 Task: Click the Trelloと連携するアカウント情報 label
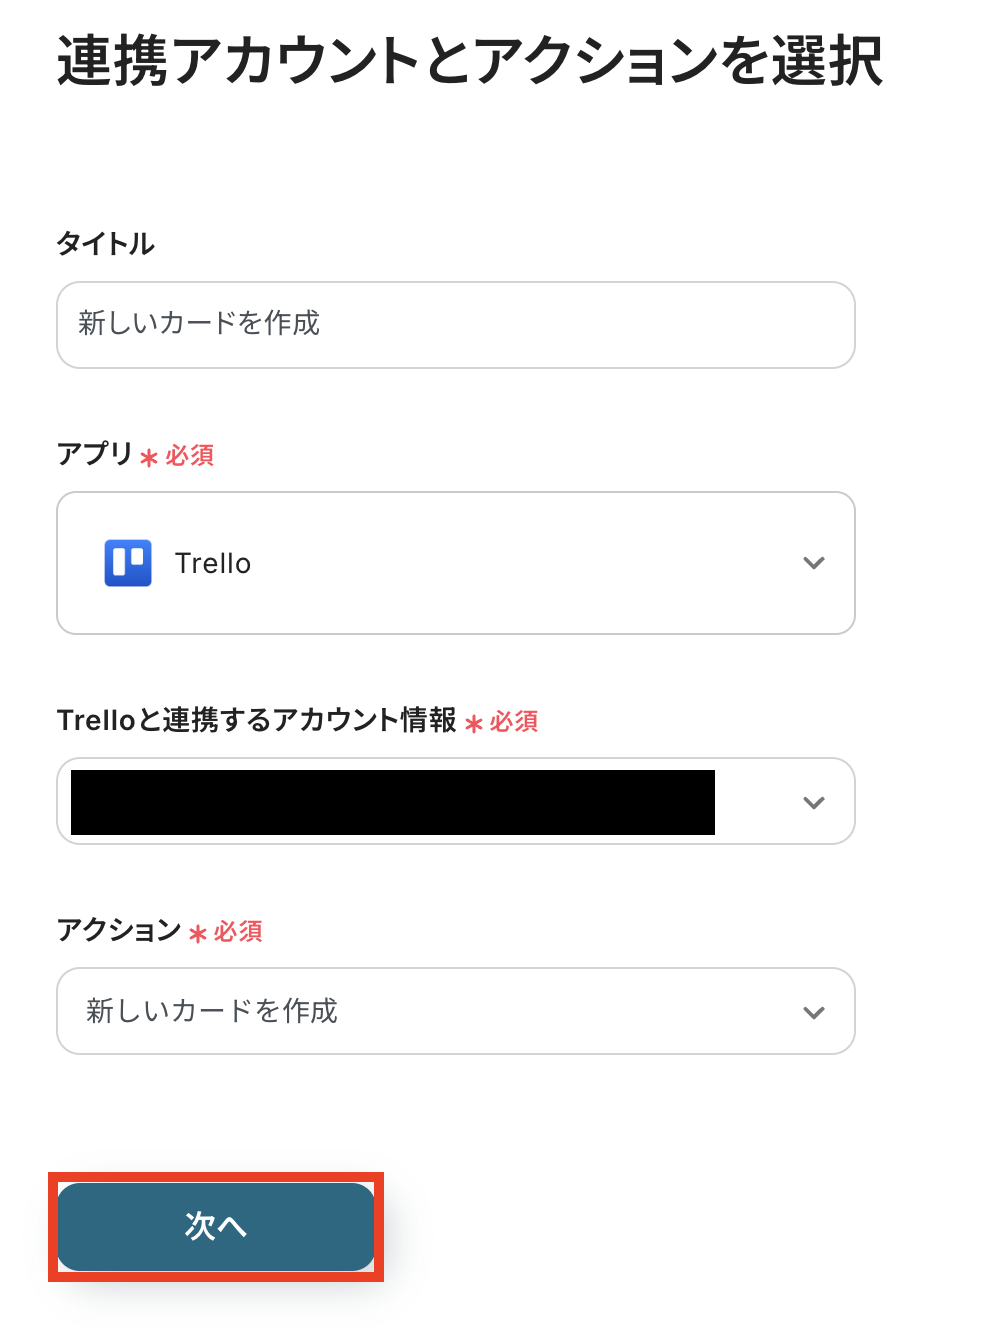(257, 720)
